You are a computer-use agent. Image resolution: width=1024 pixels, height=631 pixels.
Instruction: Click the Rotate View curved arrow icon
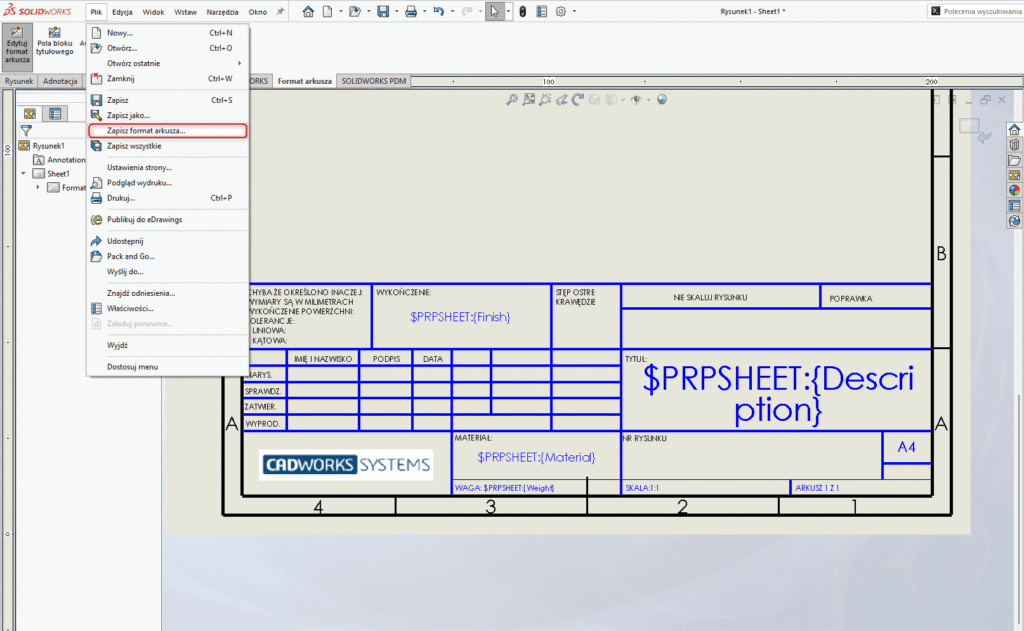click(578, 99)
